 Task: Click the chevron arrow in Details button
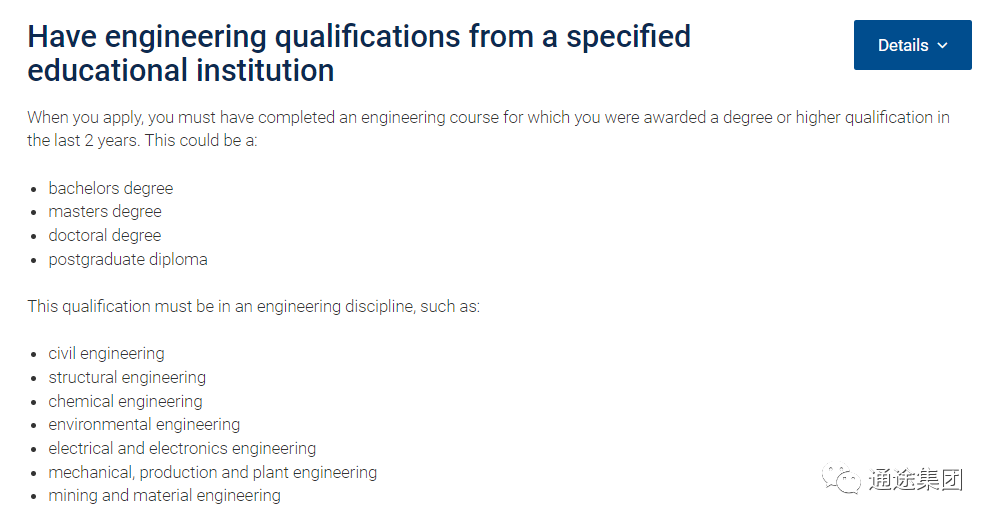(x=943, y=46)
